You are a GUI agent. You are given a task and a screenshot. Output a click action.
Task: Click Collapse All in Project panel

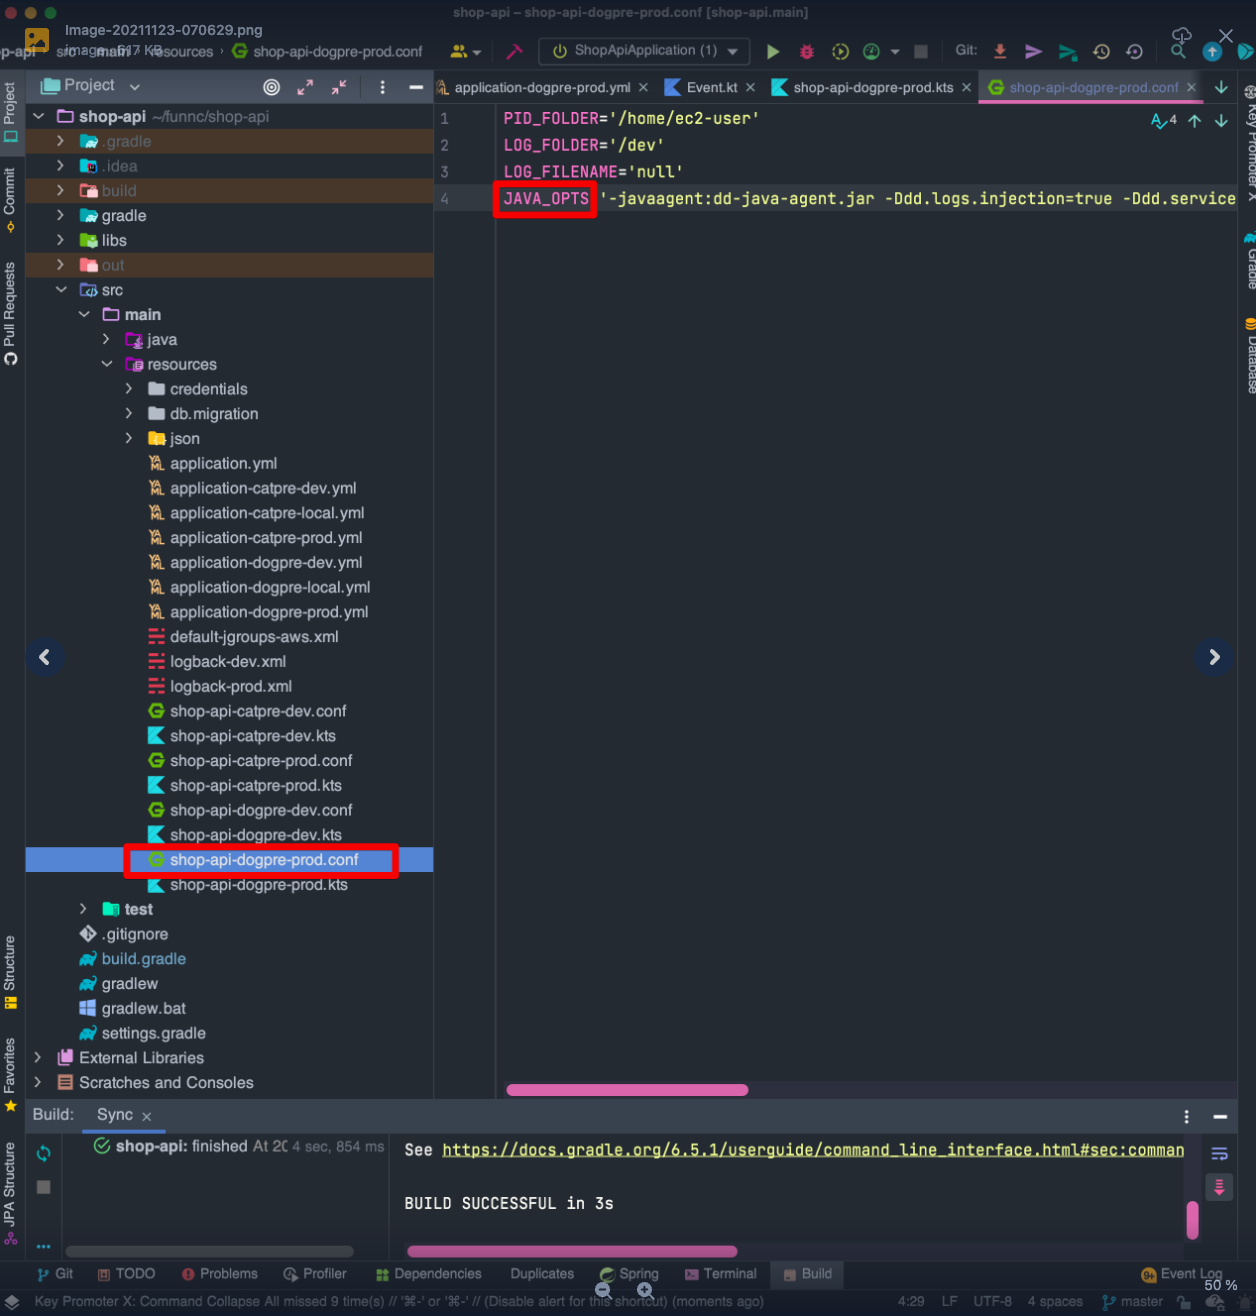click(339, 87)
